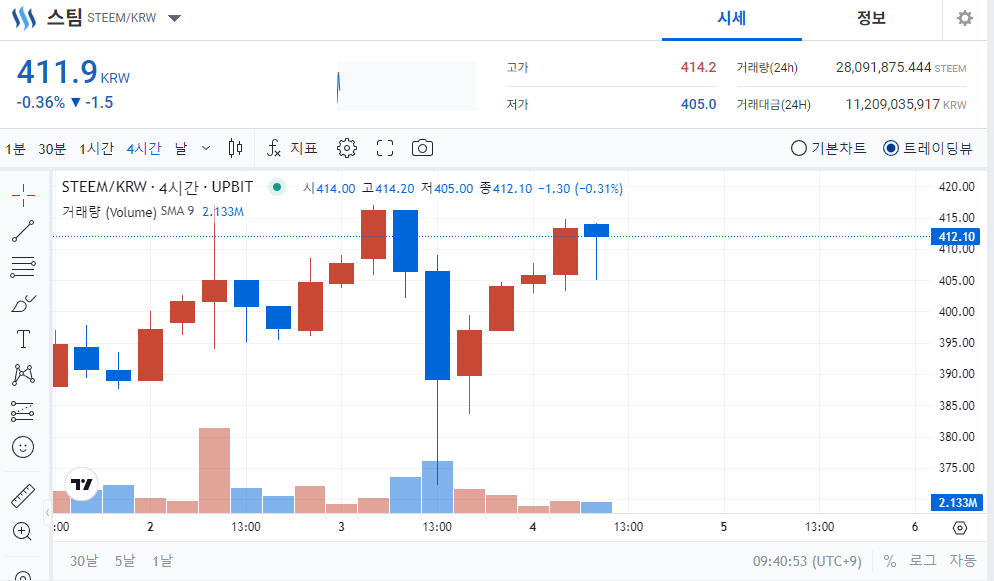The width and height of the screenshot is (994, 581).
Task: Open the chart patterns tool
Action: pyautogui.click(x=23, y=375)
